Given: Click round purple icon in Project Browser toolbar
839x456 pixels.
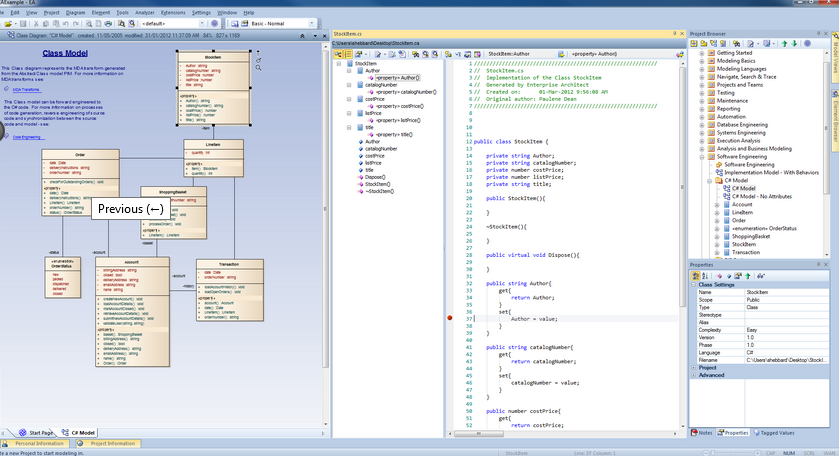Looking at the screenshot, I should (807, 43).
